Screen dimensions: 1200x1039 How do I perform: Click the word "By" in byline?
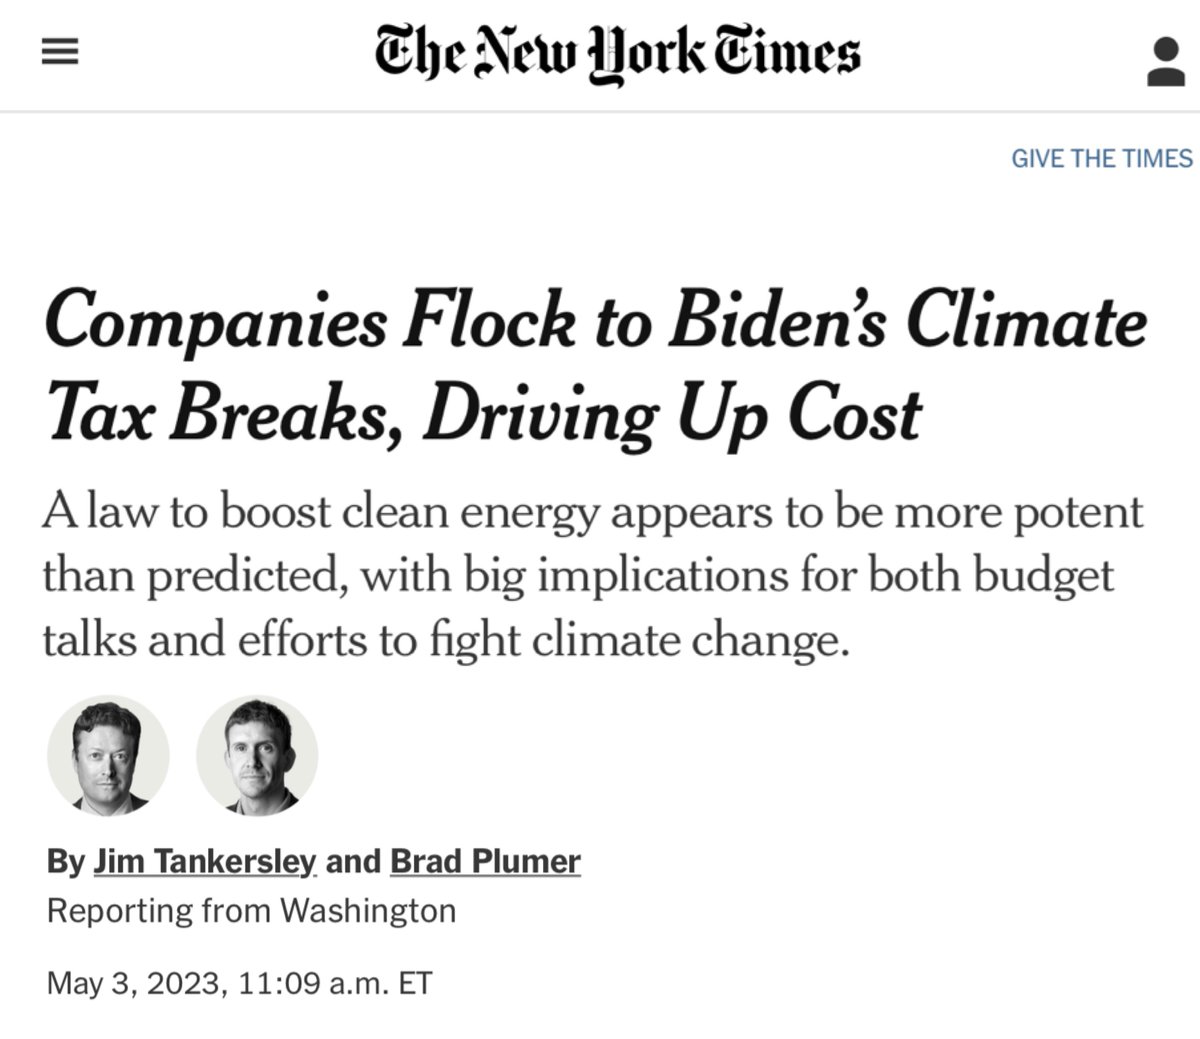click(x=66, y=861)
